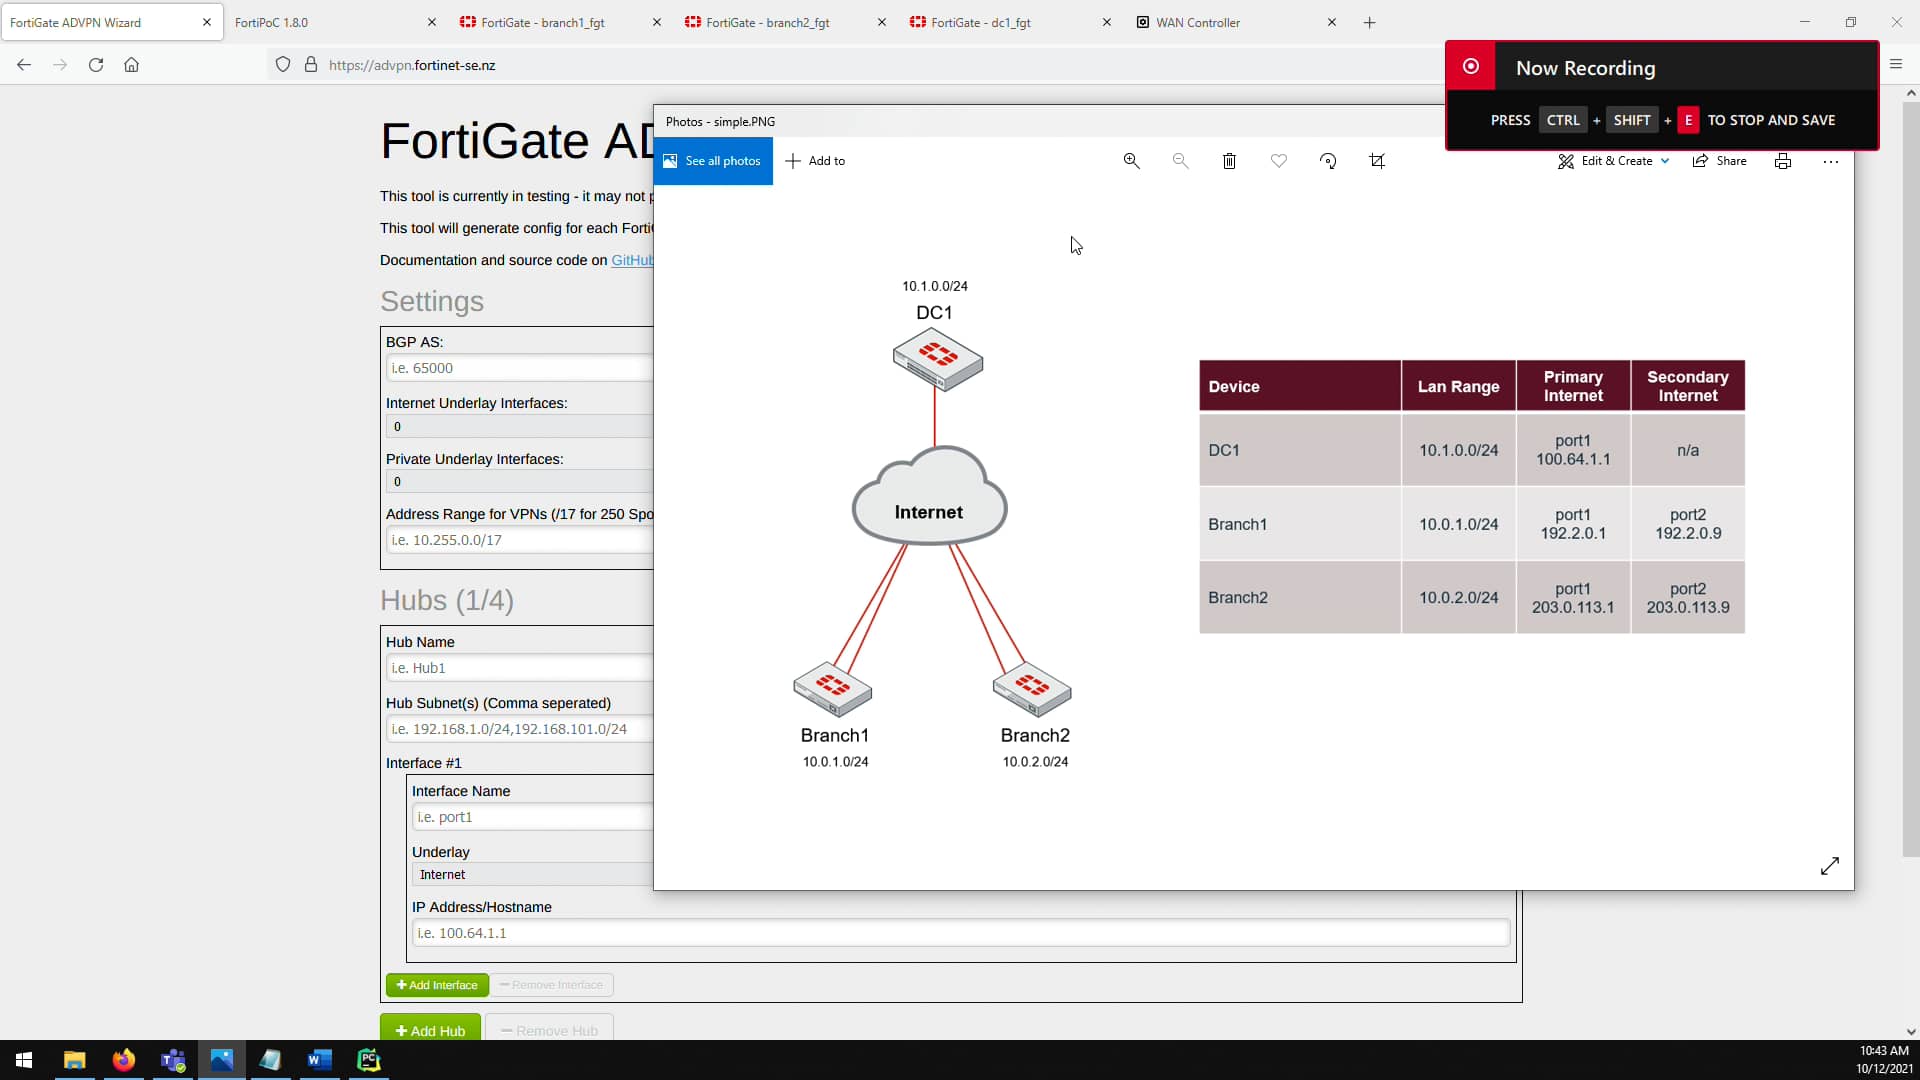Toggle the tracking protection shield
The width and height of the screenshot is (1920, 1080).
(283, 64)
